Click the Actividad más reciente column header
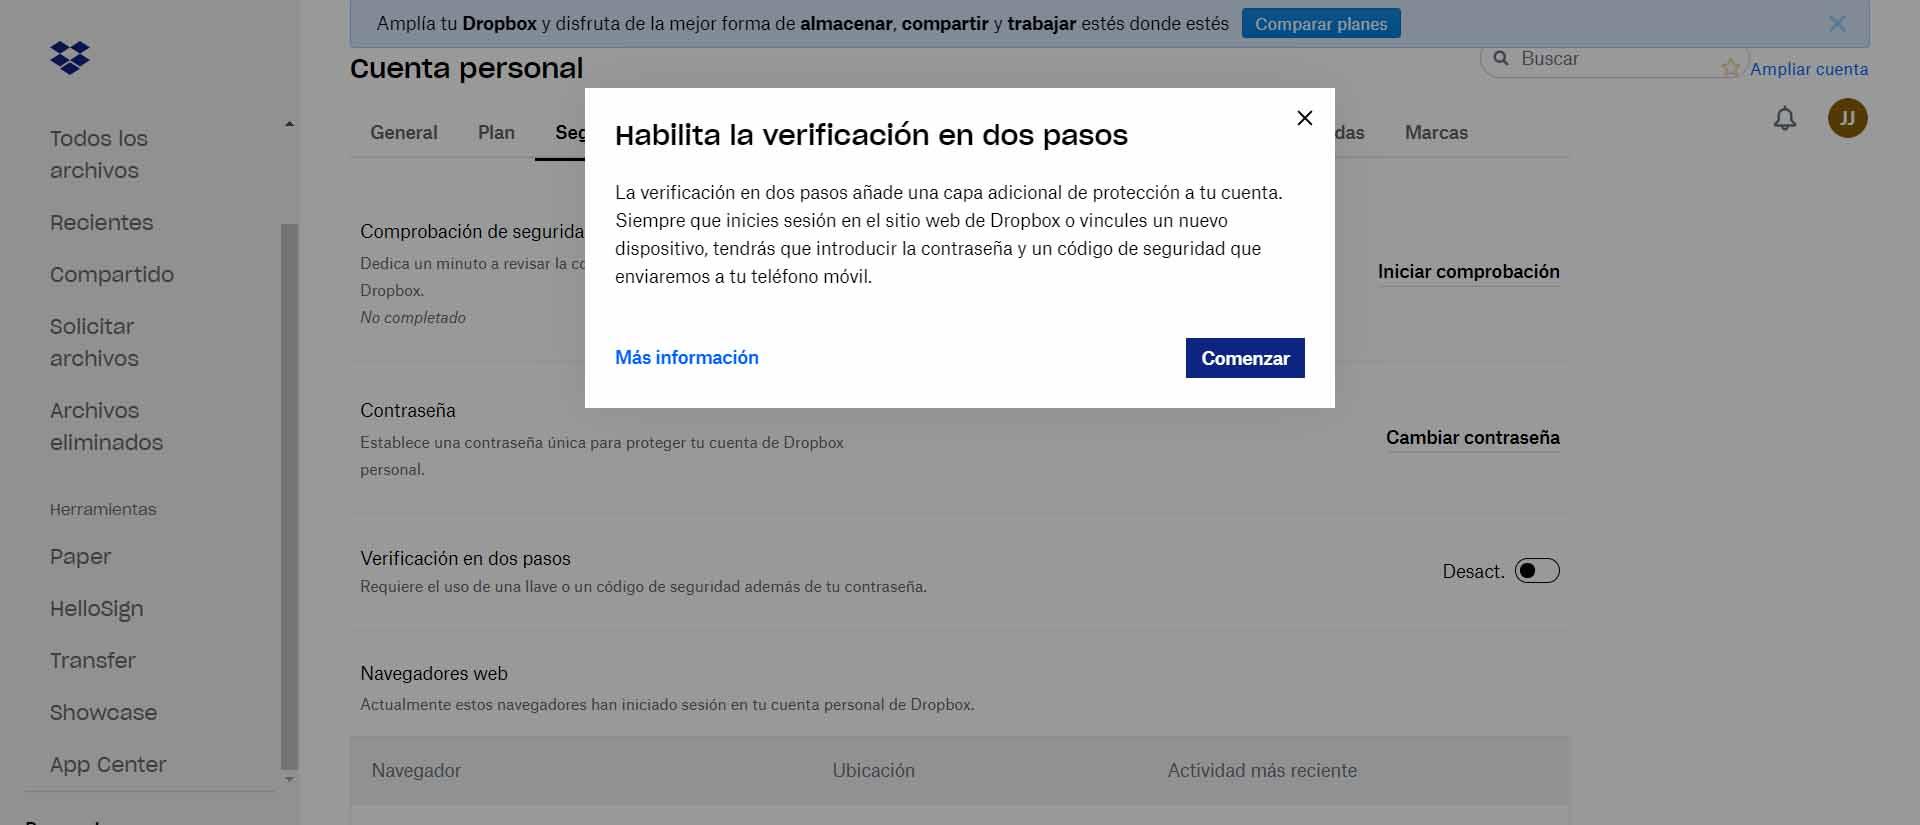The width and height of the screenshot is (1920, 825). tap(1262, 771)
